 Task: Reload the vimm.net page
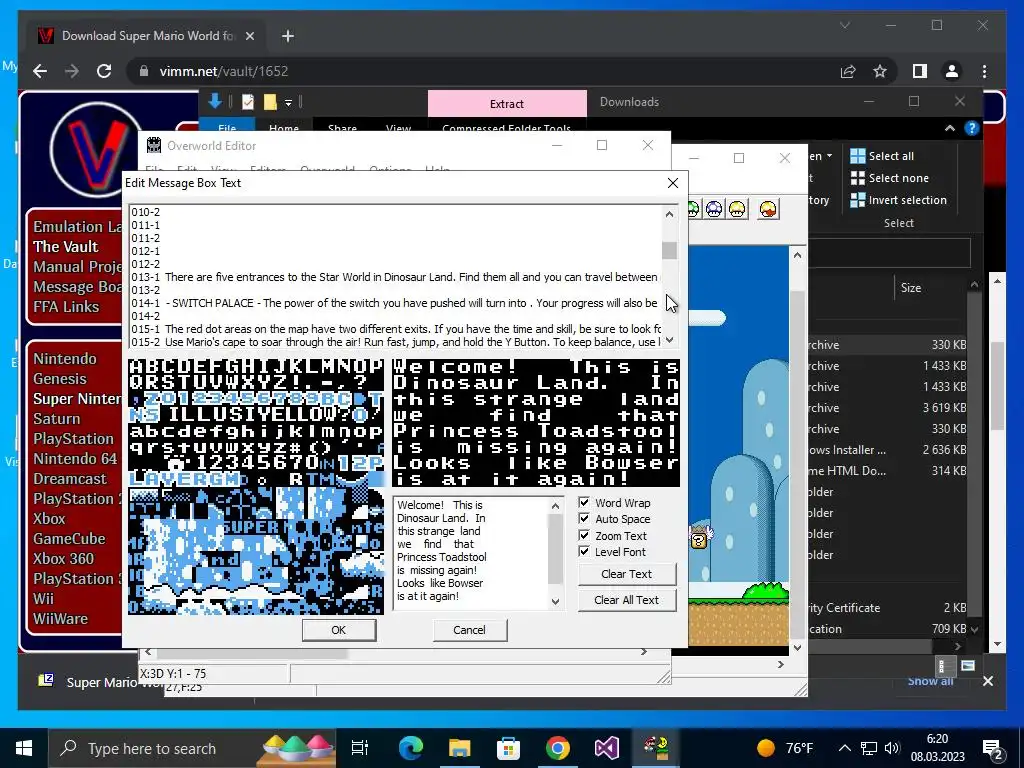click(x=104, y=71)
